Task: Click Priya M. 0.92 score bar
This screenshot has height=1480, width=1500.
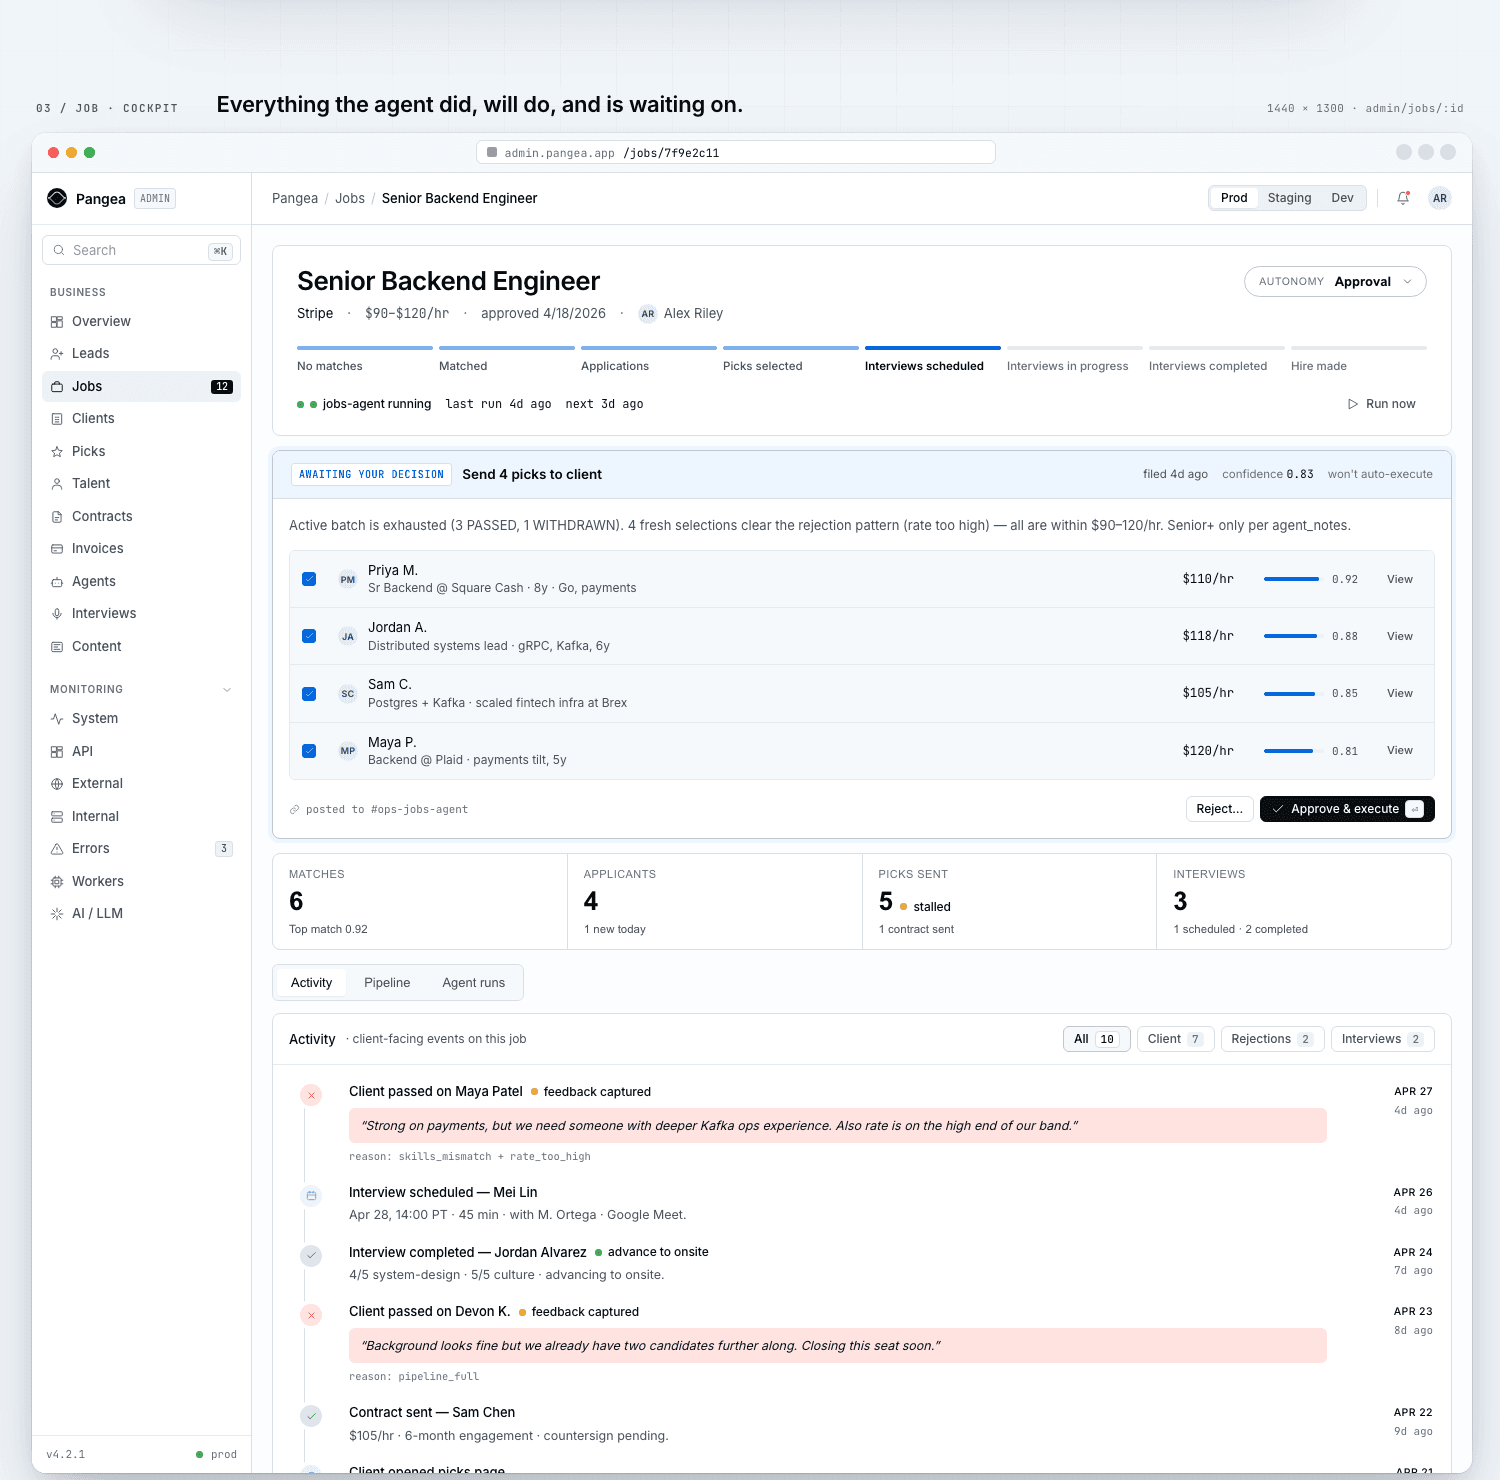Action: (x=1293, y=579)
